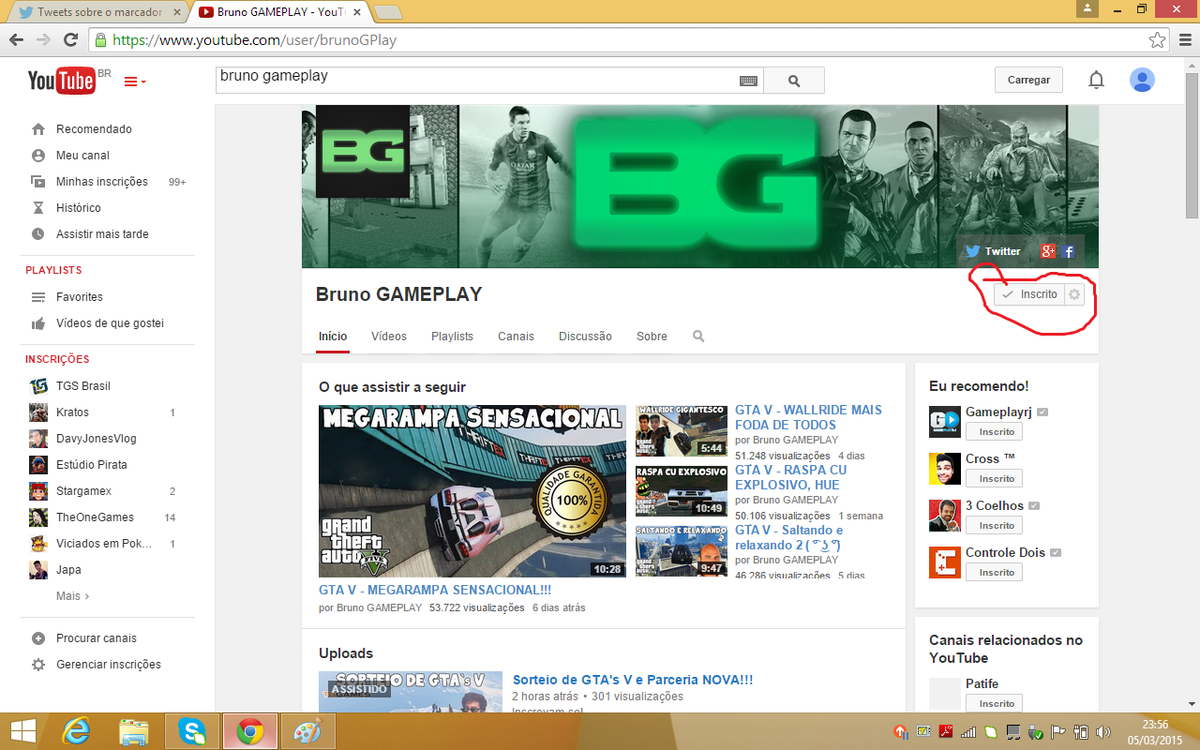This screenshot has height=750, width=1200.
Task: Open GTA V - MEGARAMPA SENSACIONAL!!! title link
Action: tap(435, 590)
